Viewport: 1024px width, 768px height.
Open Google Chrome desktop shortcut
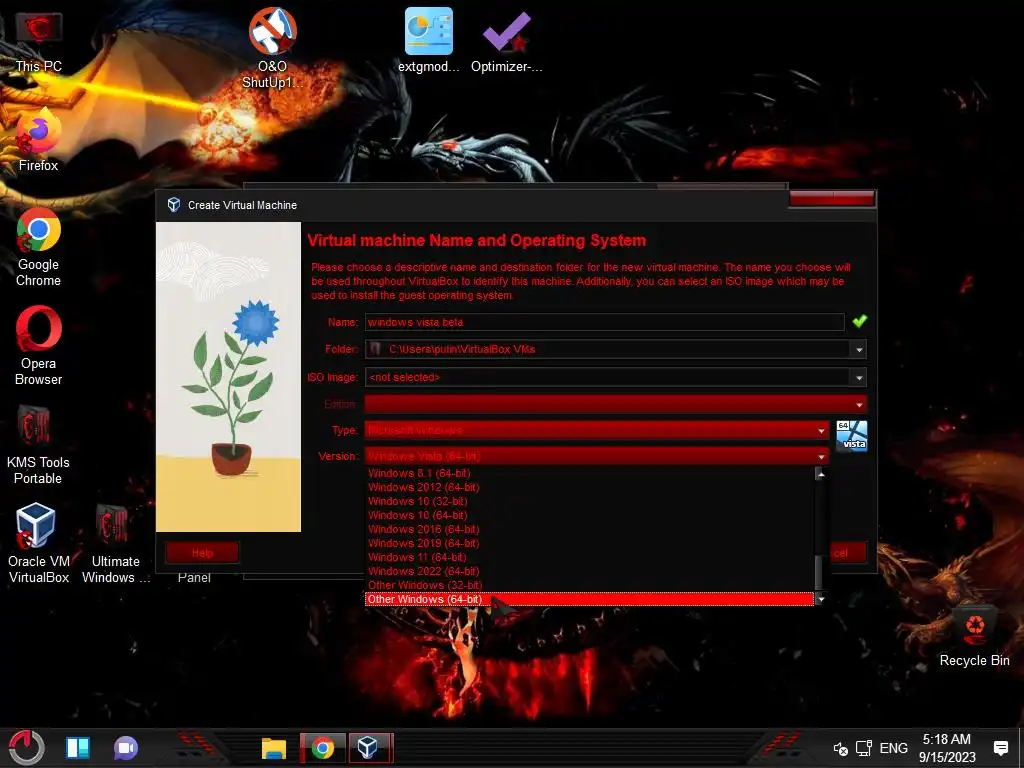point(39,248)
